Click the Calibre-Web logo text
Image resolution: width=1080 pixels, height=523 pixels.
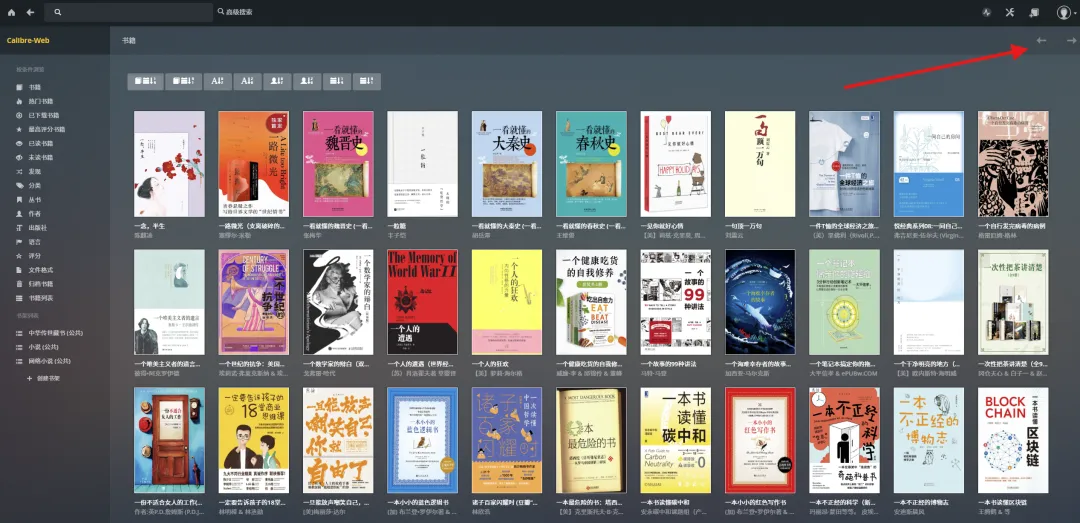coord(28,41)
